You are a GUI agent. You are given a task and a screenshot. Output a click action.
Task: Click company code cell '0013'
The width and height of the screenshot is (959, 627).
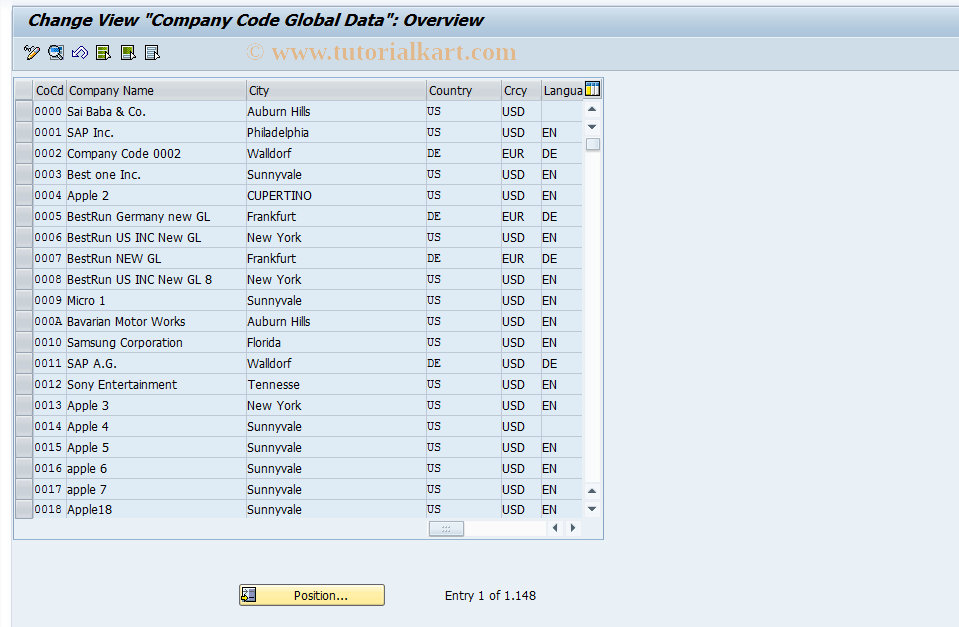point(48,406)
